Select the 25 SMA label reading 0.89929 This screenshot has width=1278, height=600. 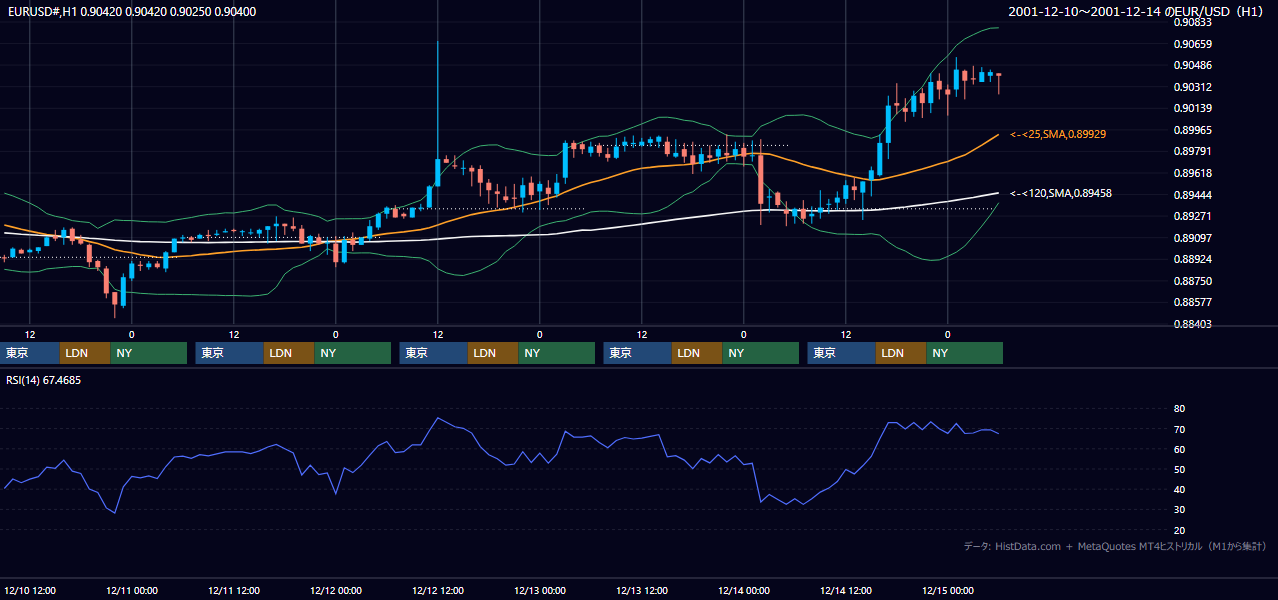point(1058,133)
